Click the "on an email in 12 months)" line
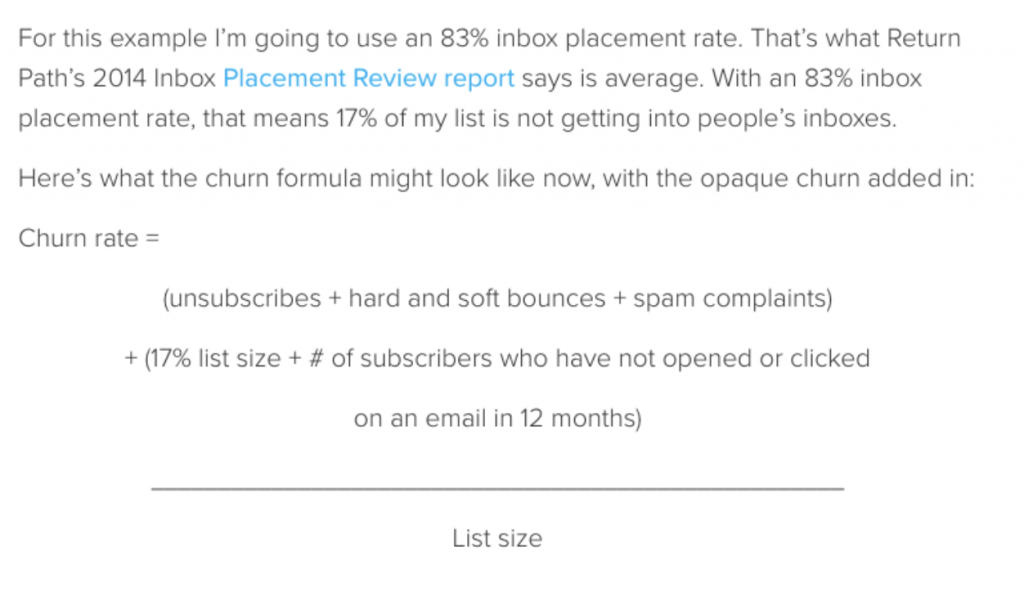Screen dimensions: 1024x592 pos(498,419)
